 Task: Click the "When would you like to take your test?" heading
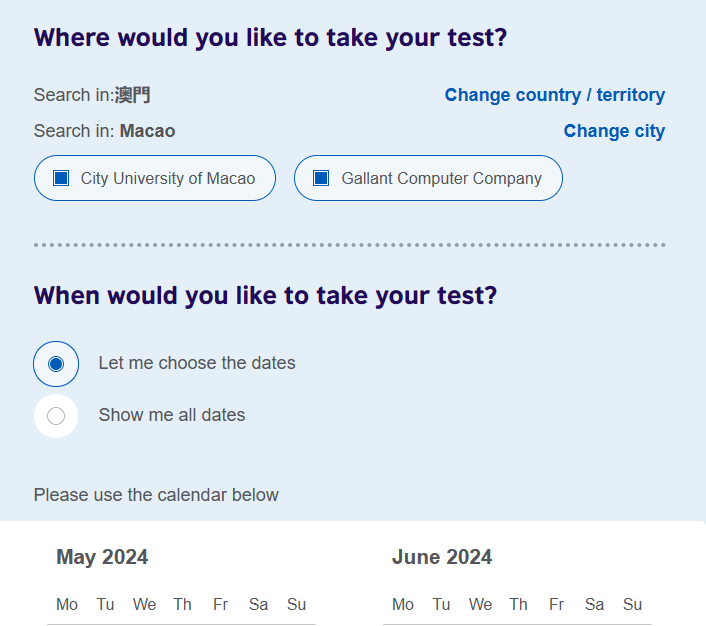tap(265, 296)
